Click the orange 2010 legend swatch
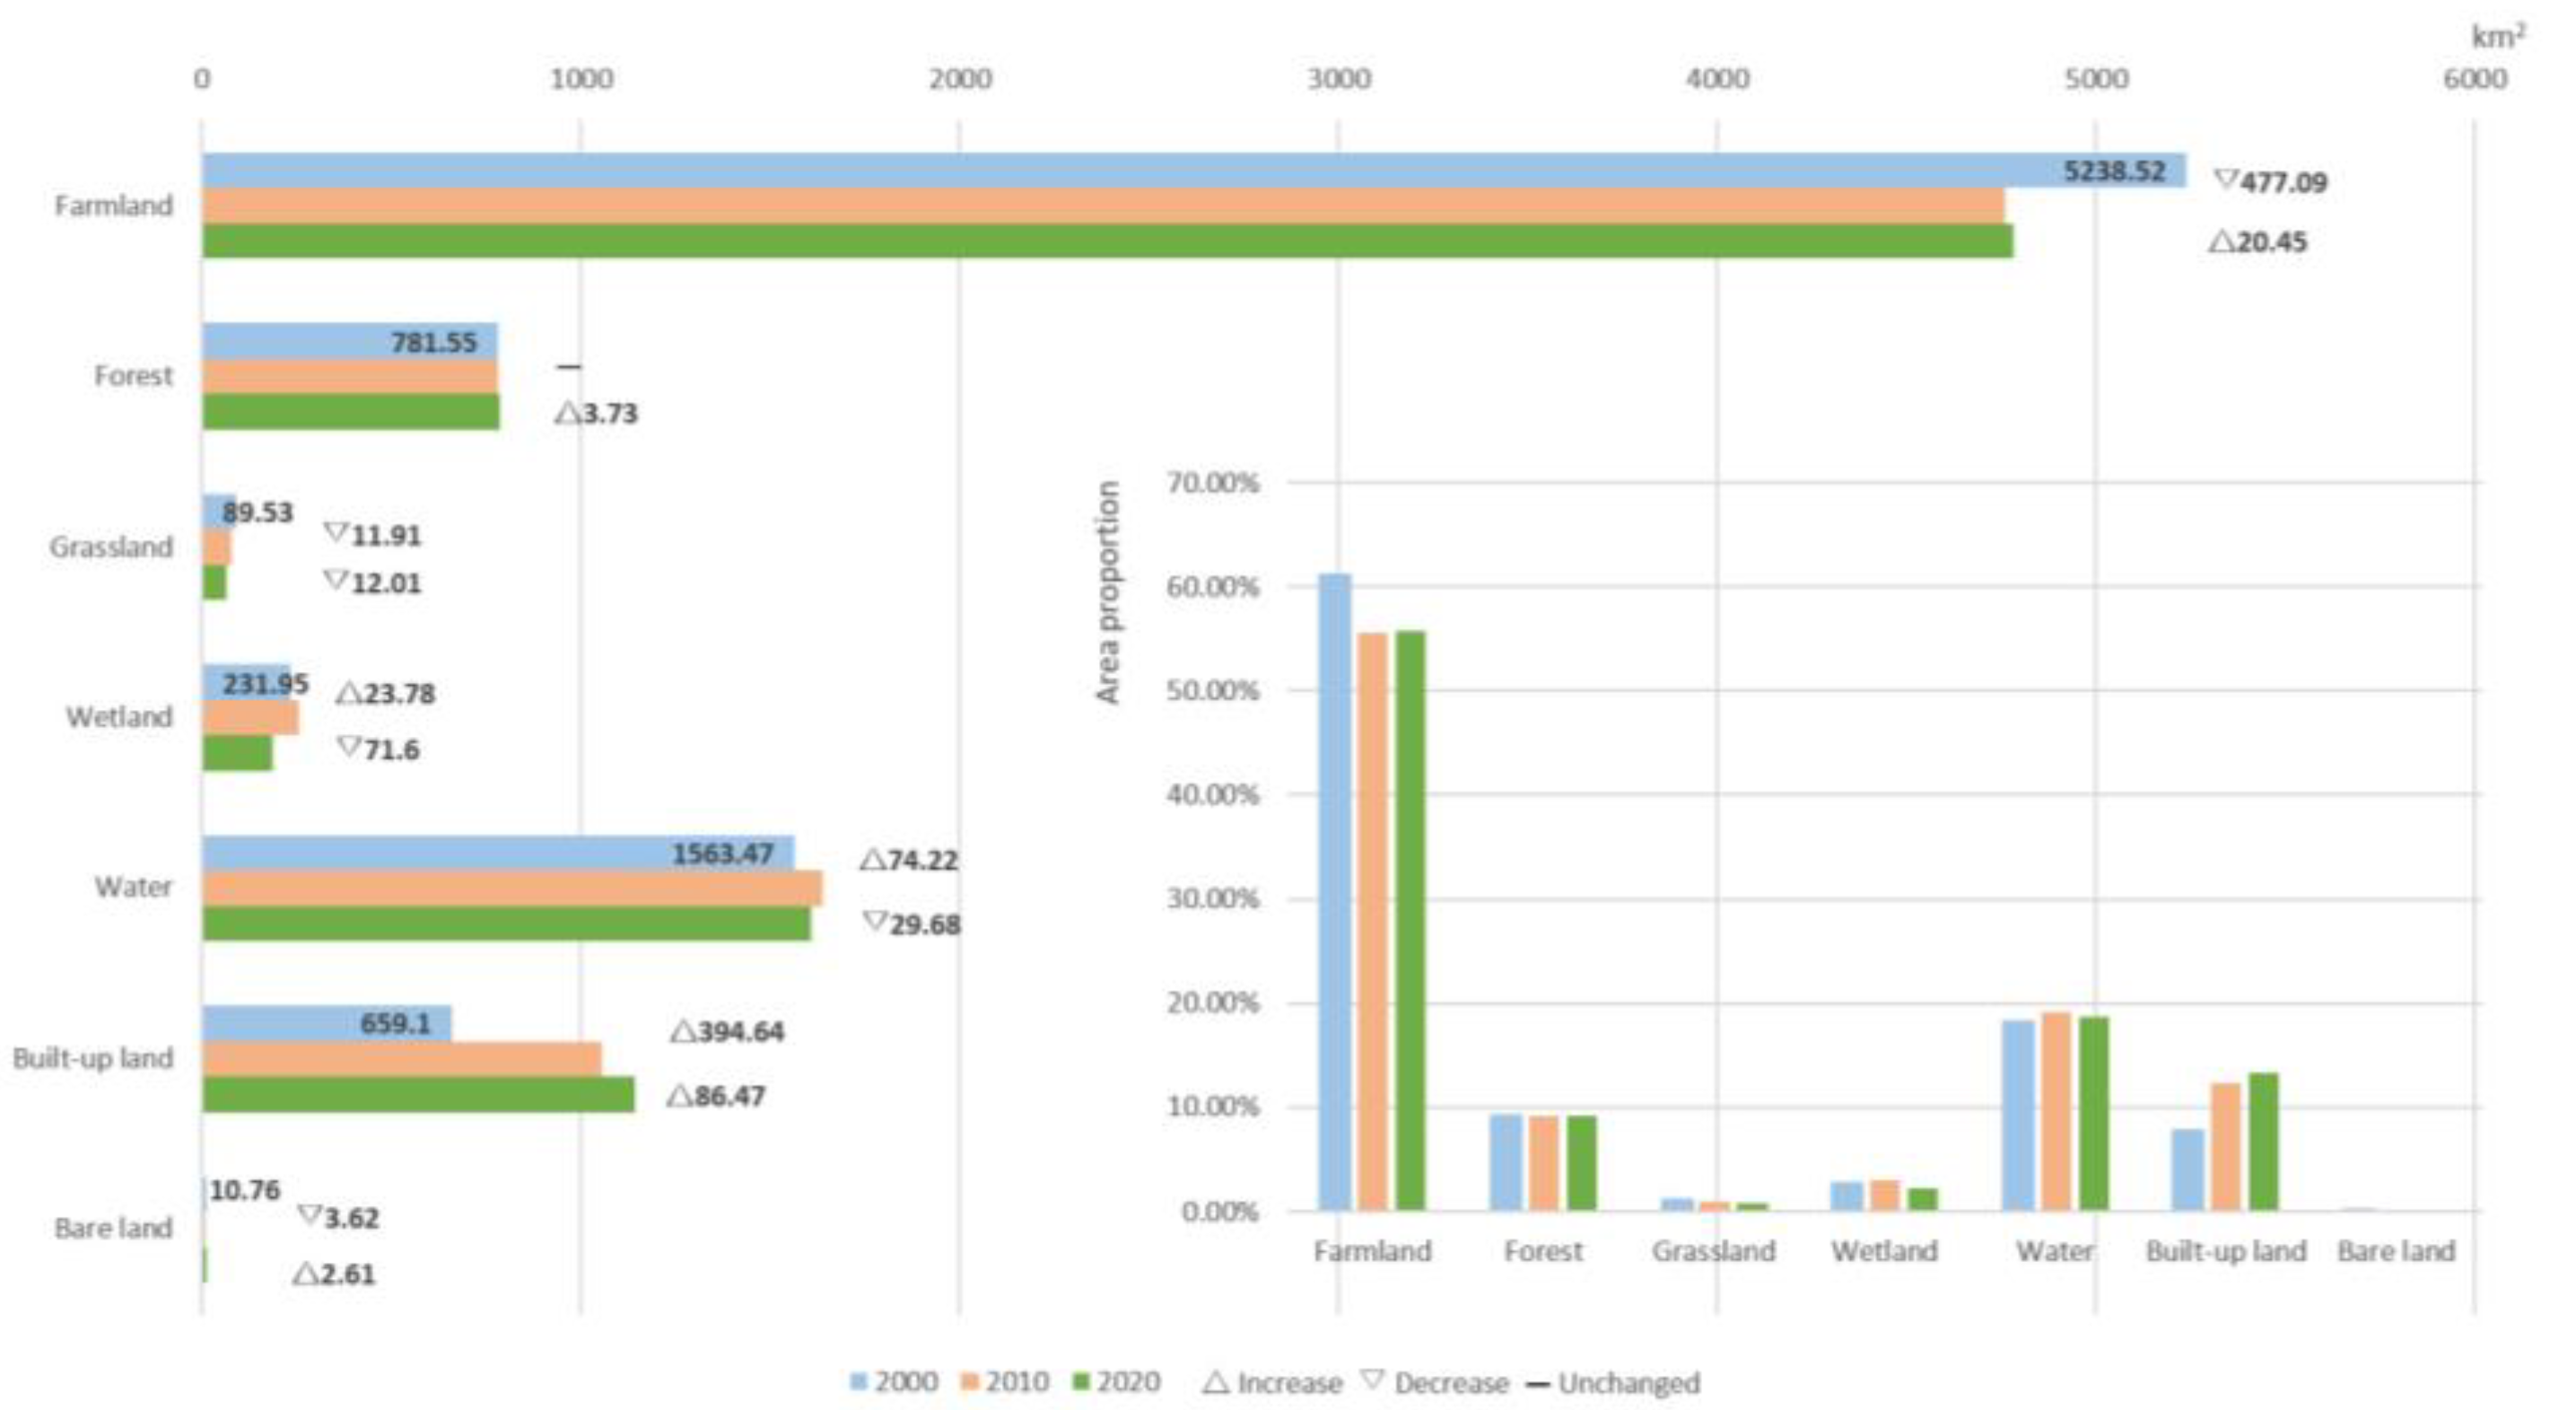 (x=968, y=1382)
